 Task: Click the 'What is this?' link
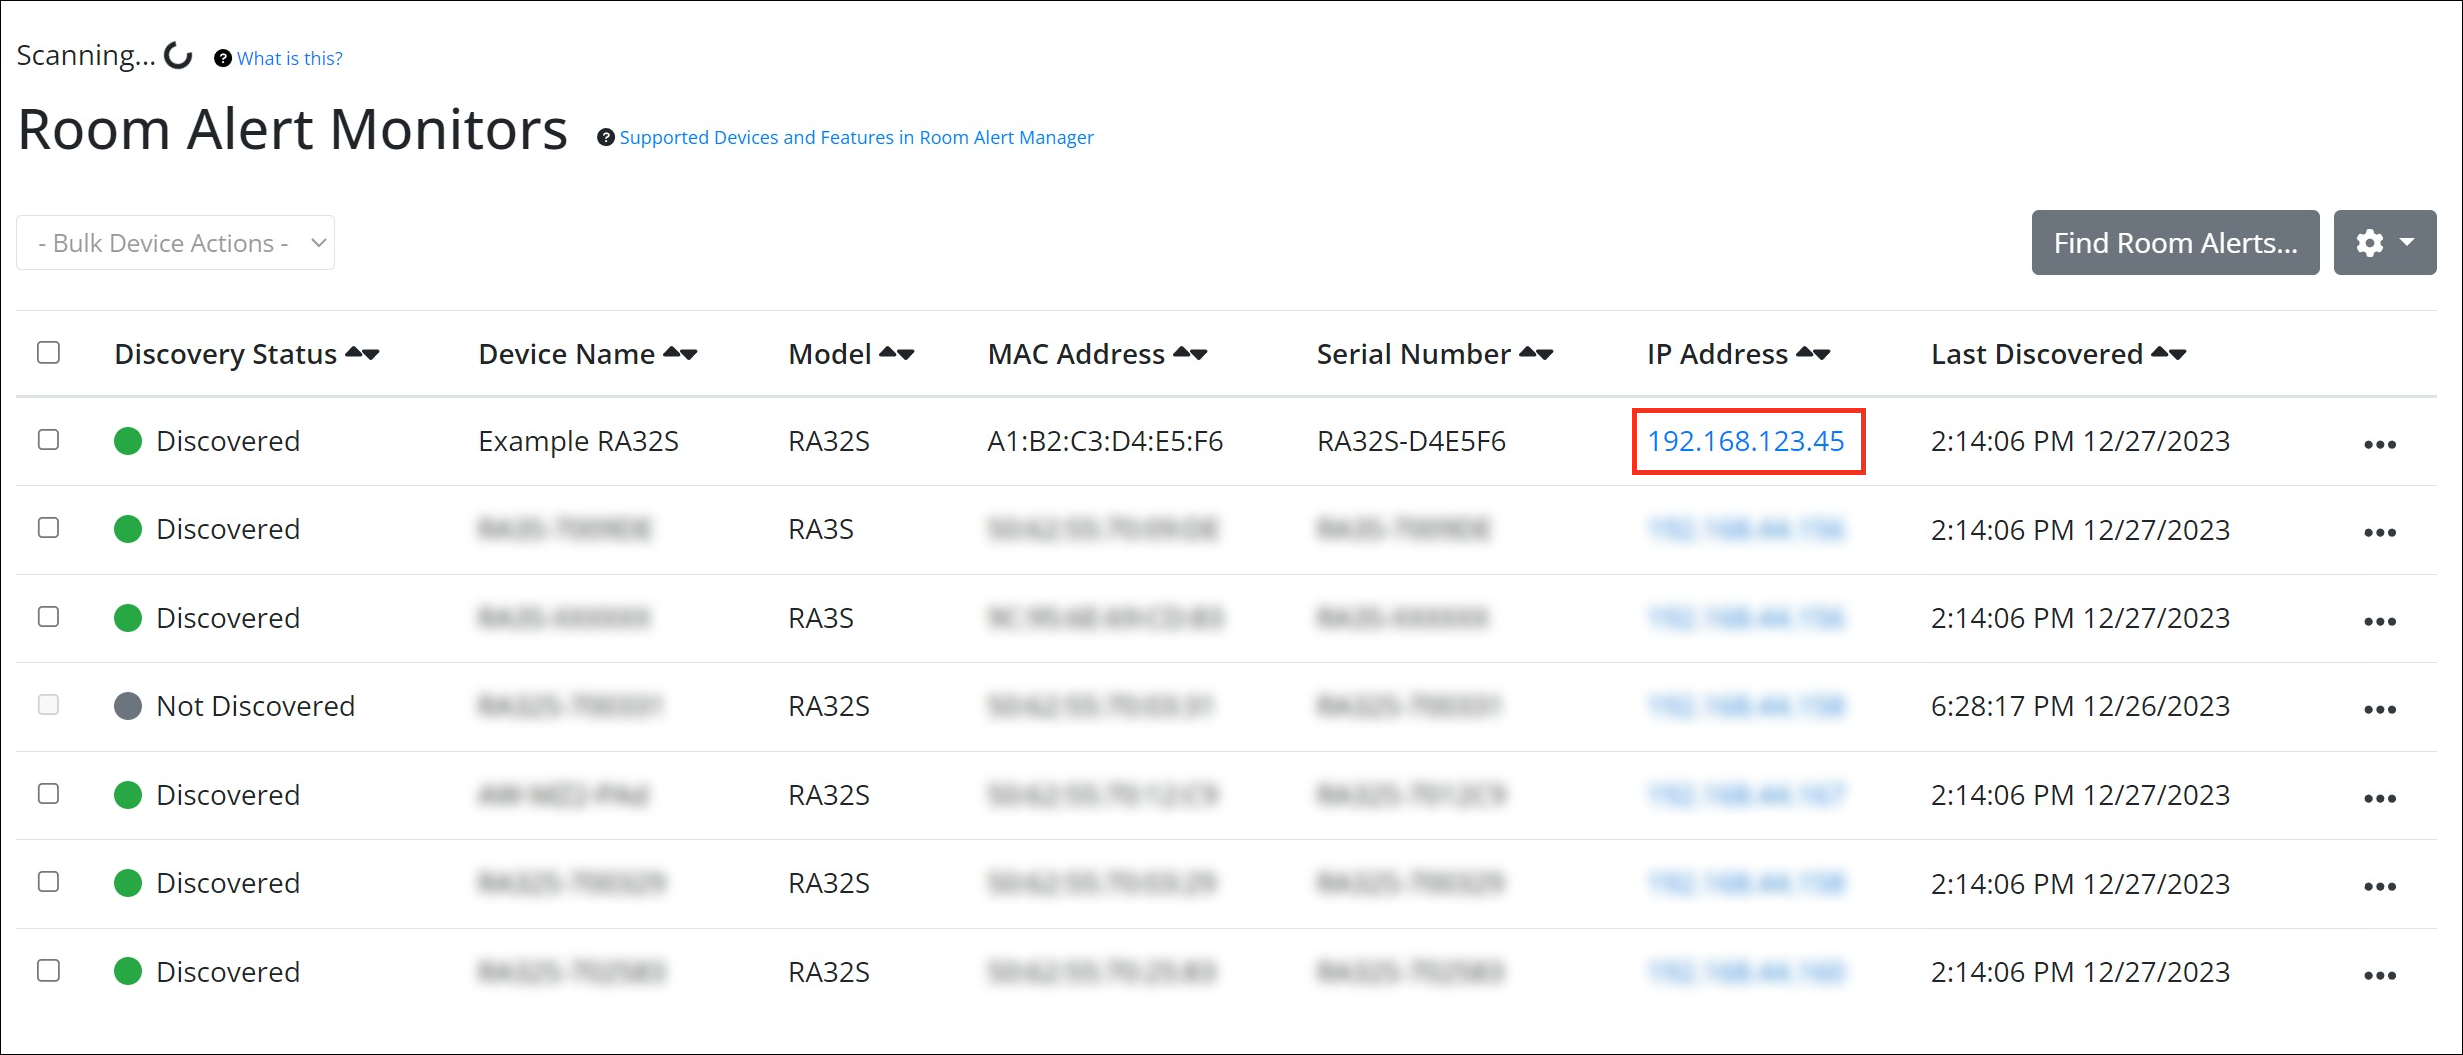[x=289, y=58]
